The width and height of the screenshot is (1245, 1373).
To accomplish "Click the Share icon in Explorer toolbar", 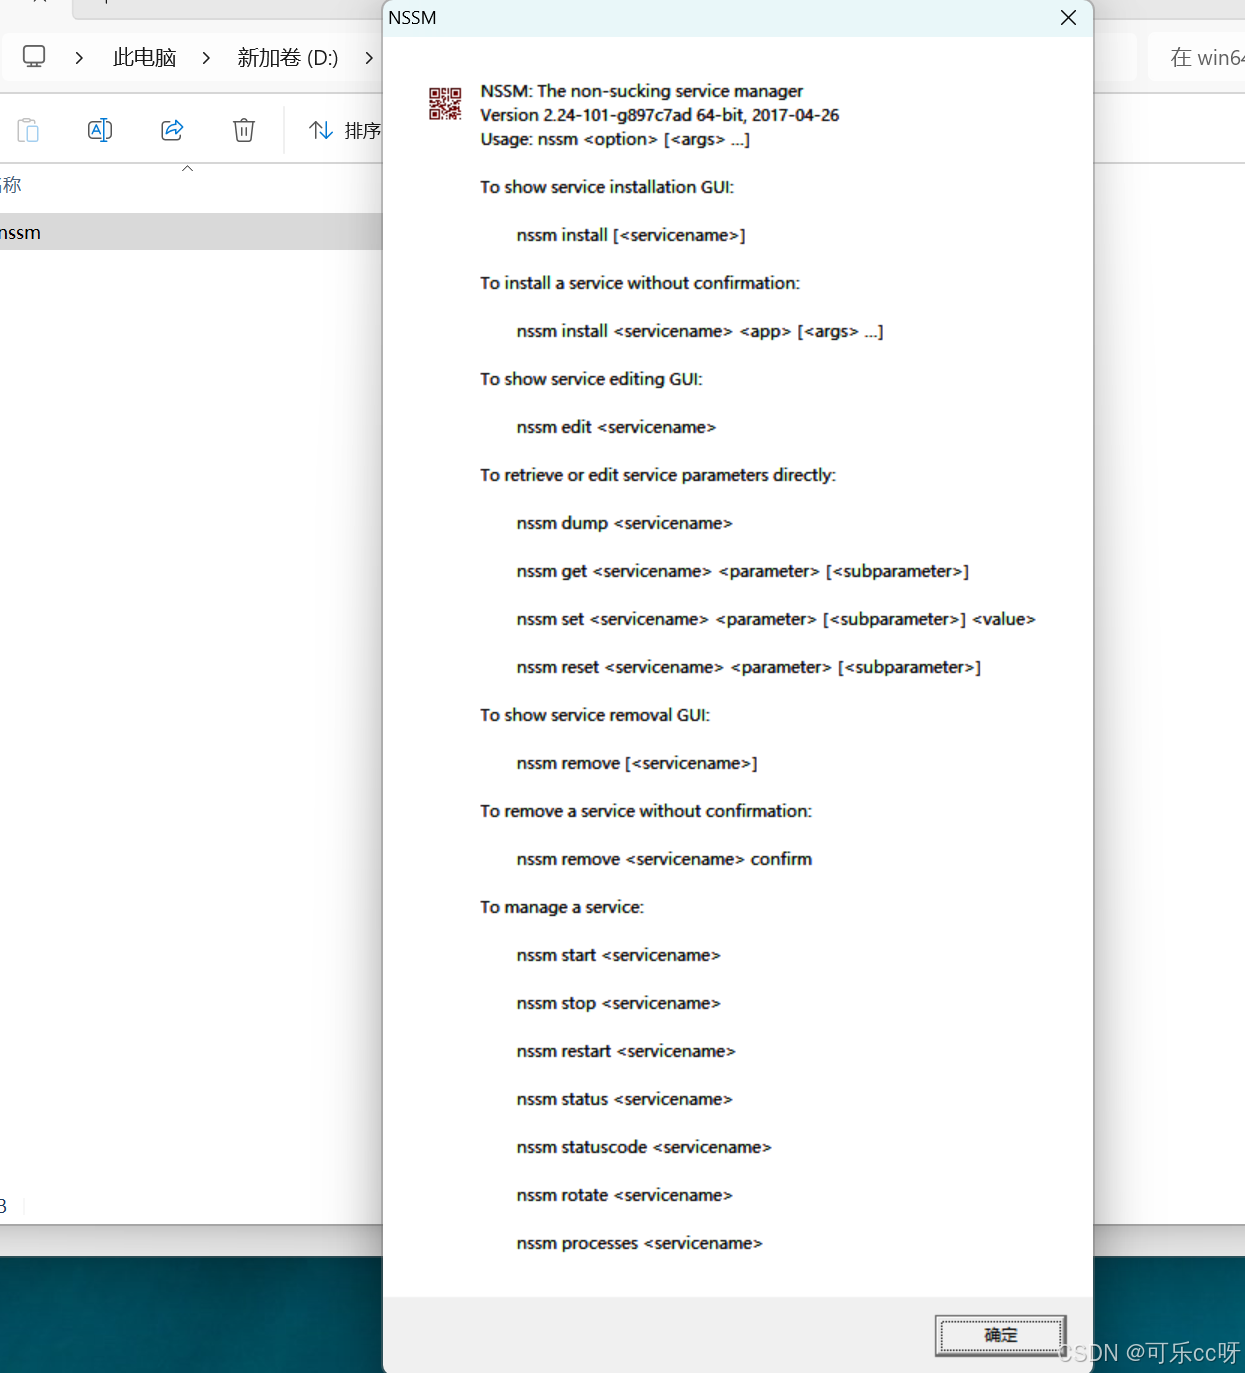I will coord(172,130).
